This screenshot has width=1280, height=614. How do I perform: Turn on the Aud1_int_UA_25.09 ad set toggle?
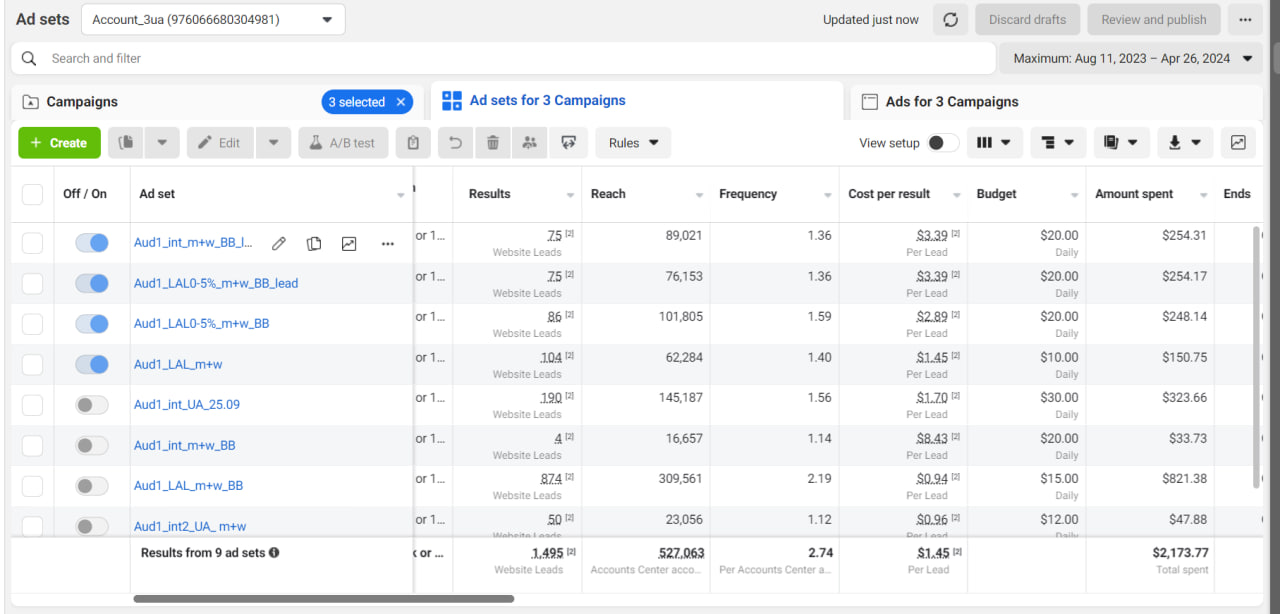point(92,405)
